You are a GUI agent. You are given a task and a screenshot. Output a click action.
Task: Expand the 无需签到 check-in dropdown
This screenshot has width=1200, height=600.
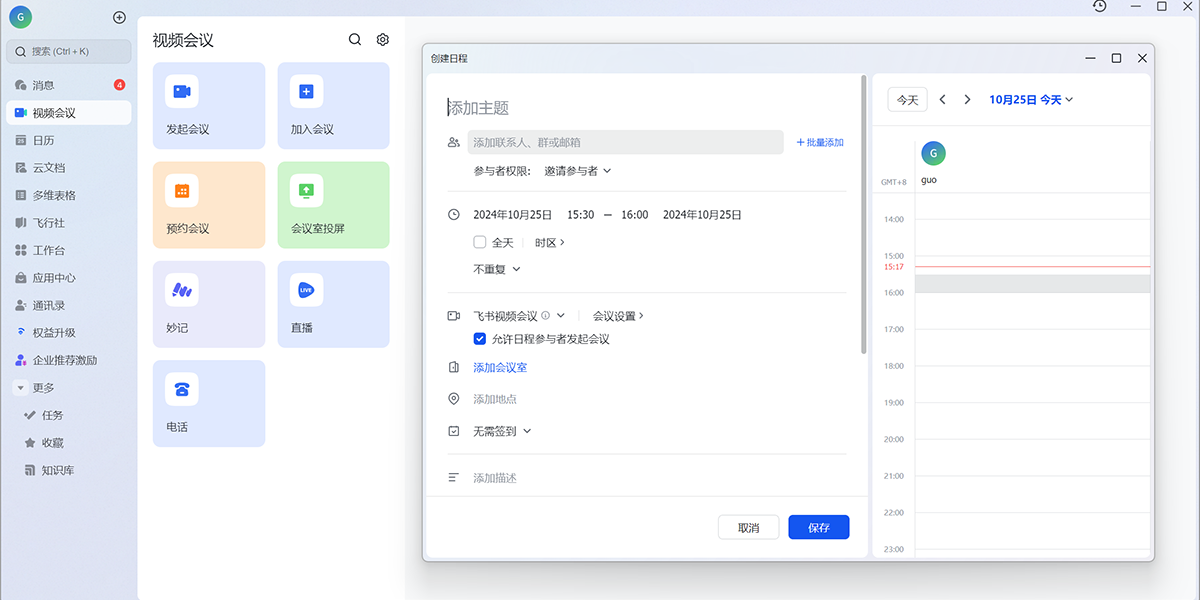pos(502,431)
